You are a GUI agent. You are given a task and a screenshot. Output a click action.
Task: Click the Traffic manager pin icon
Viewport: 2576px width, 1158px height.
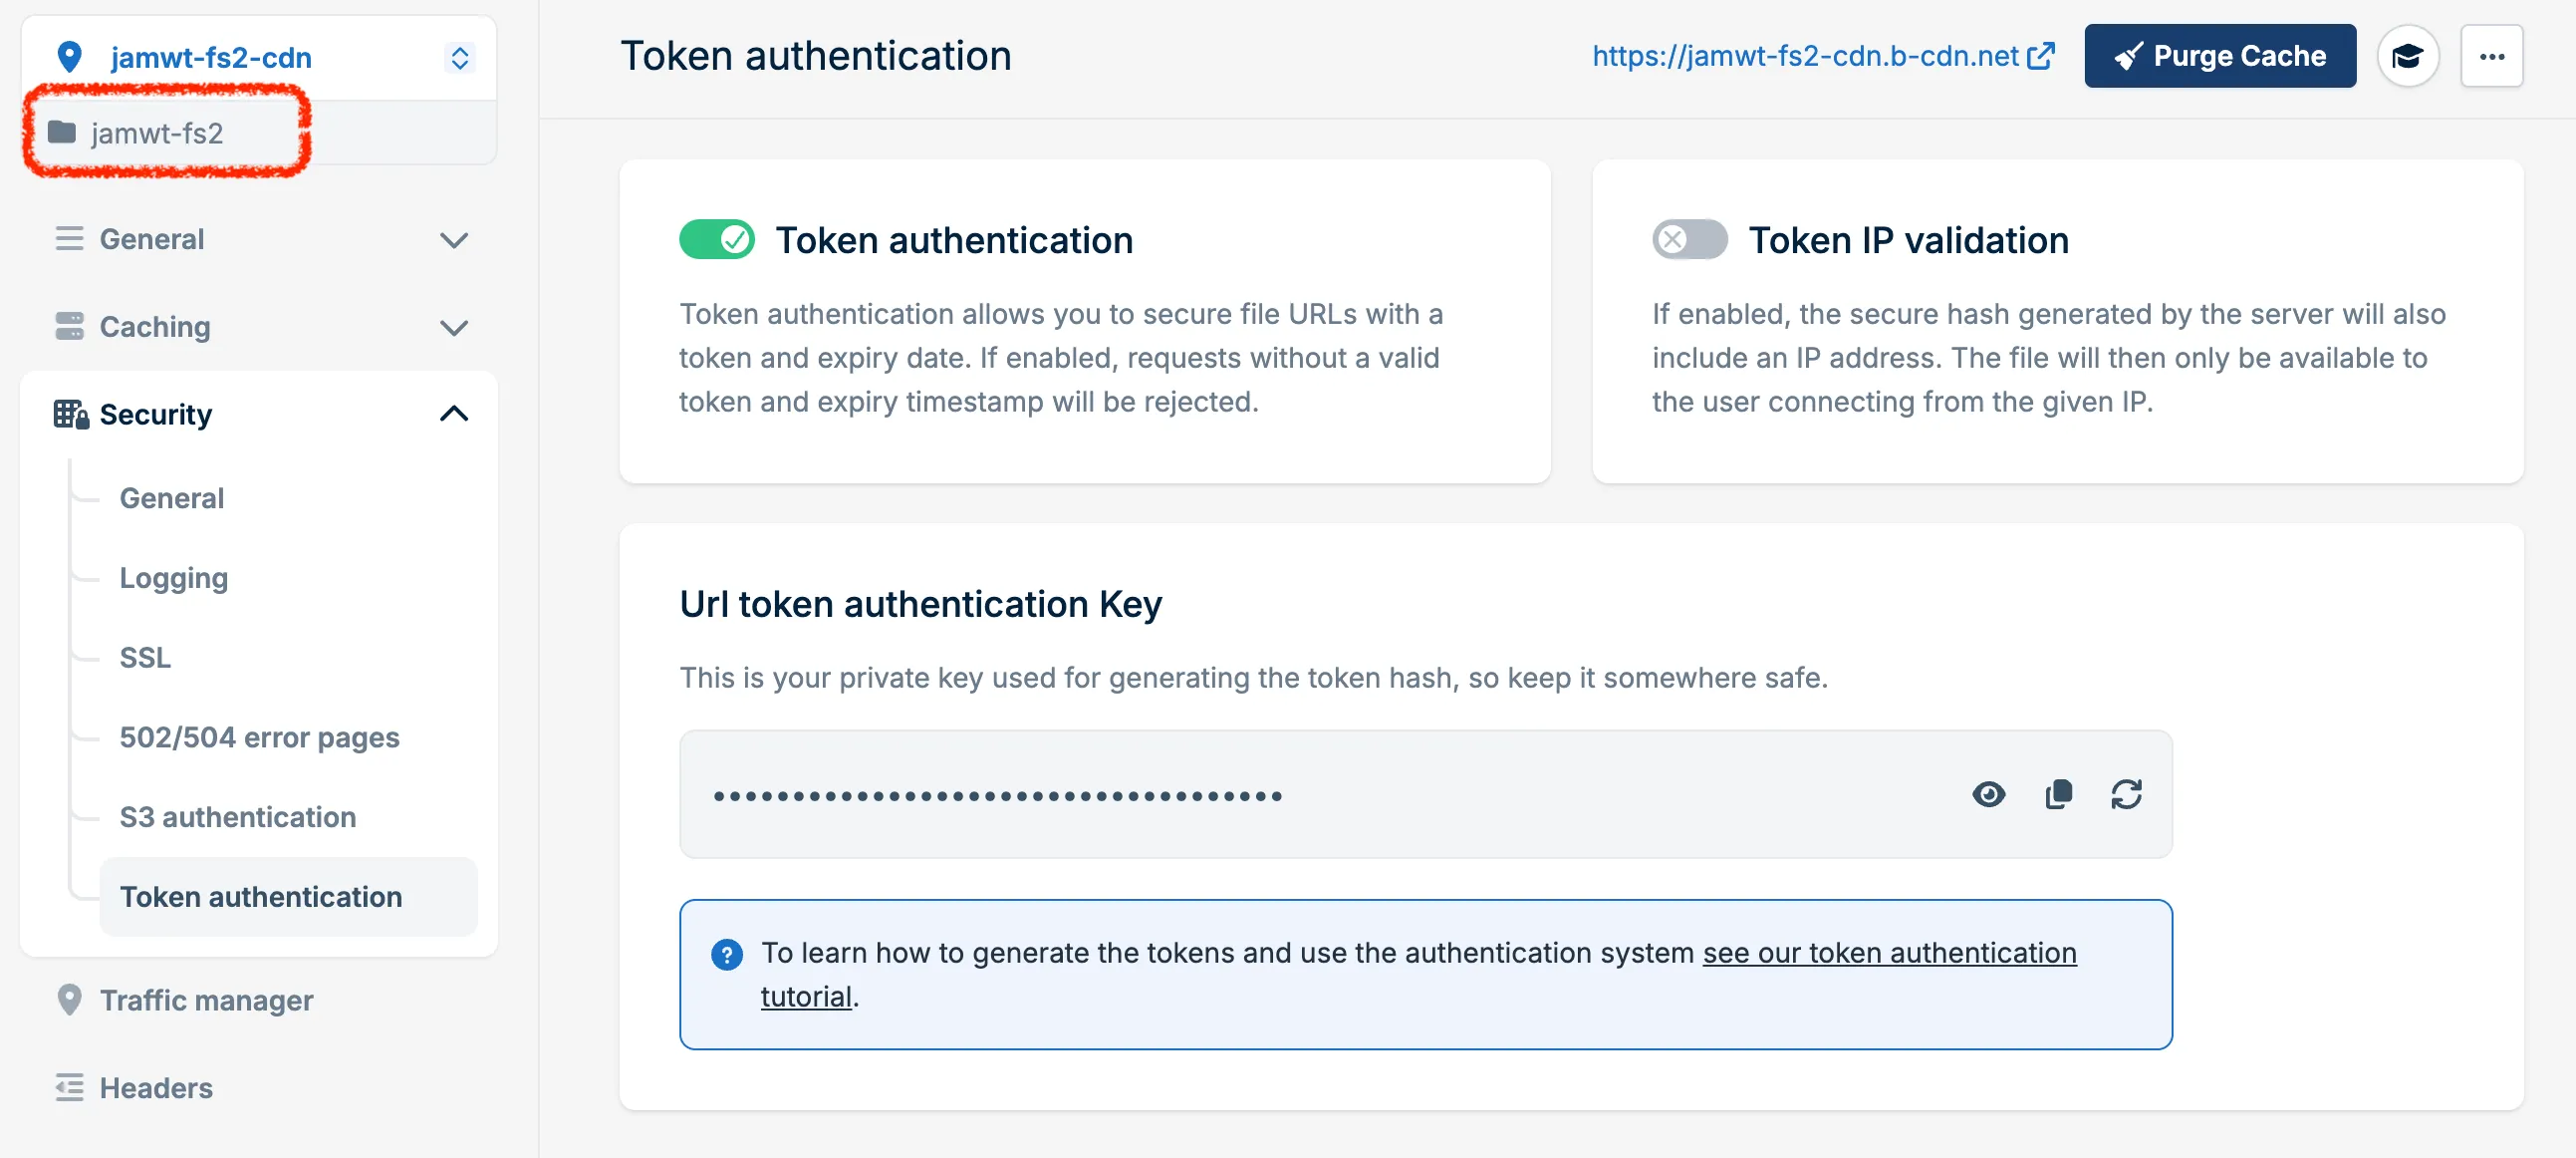pos(69,999)
